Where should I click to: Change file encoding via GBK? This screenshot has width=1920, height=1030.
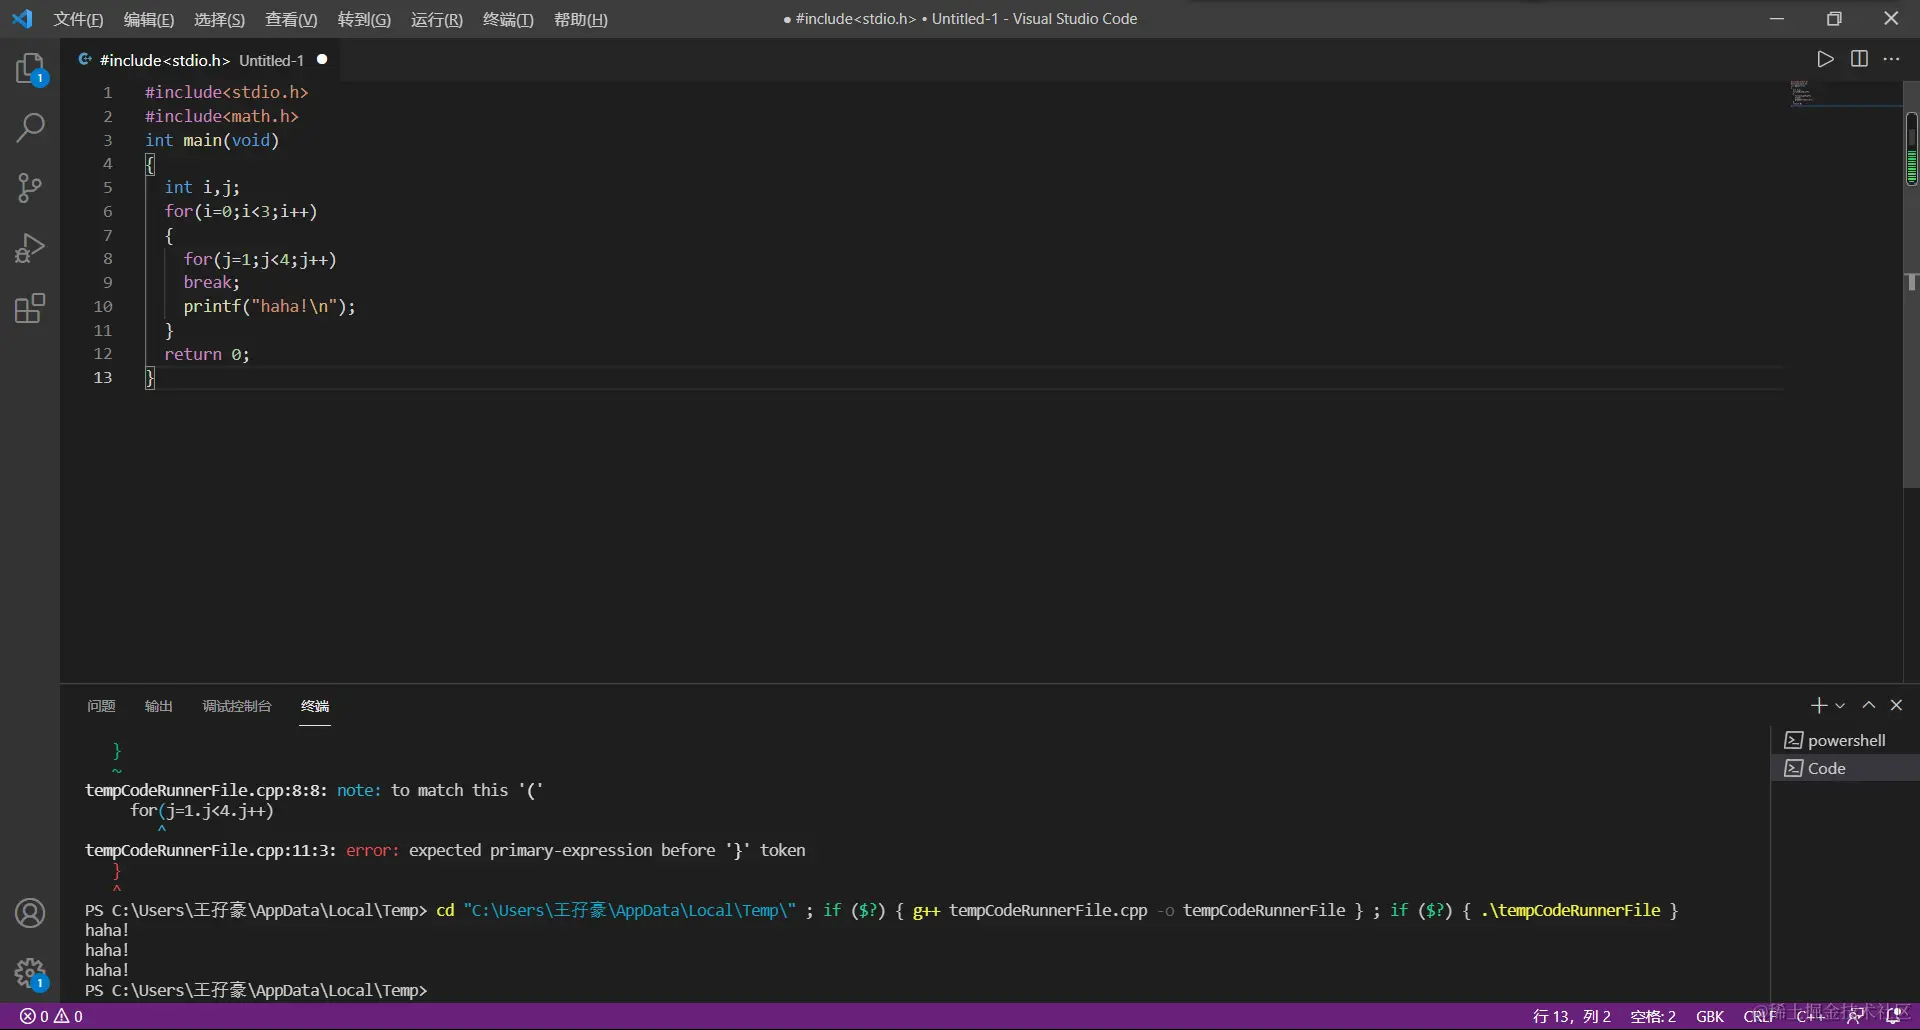pyautogui.click(x=1710, y=1016)
